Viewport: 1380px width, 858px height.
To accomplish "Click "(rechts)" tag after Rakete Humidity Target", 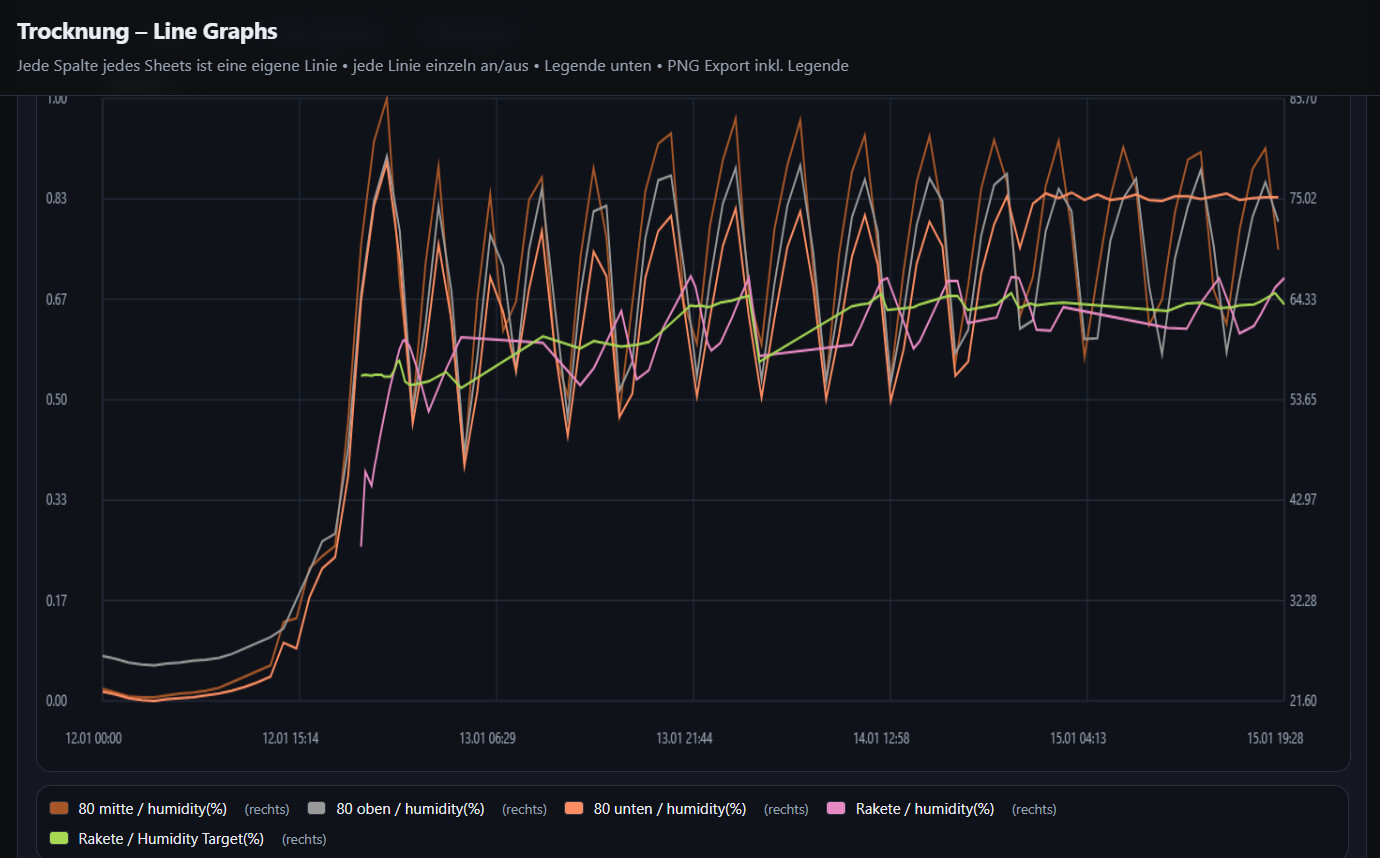I will point(304,840).
